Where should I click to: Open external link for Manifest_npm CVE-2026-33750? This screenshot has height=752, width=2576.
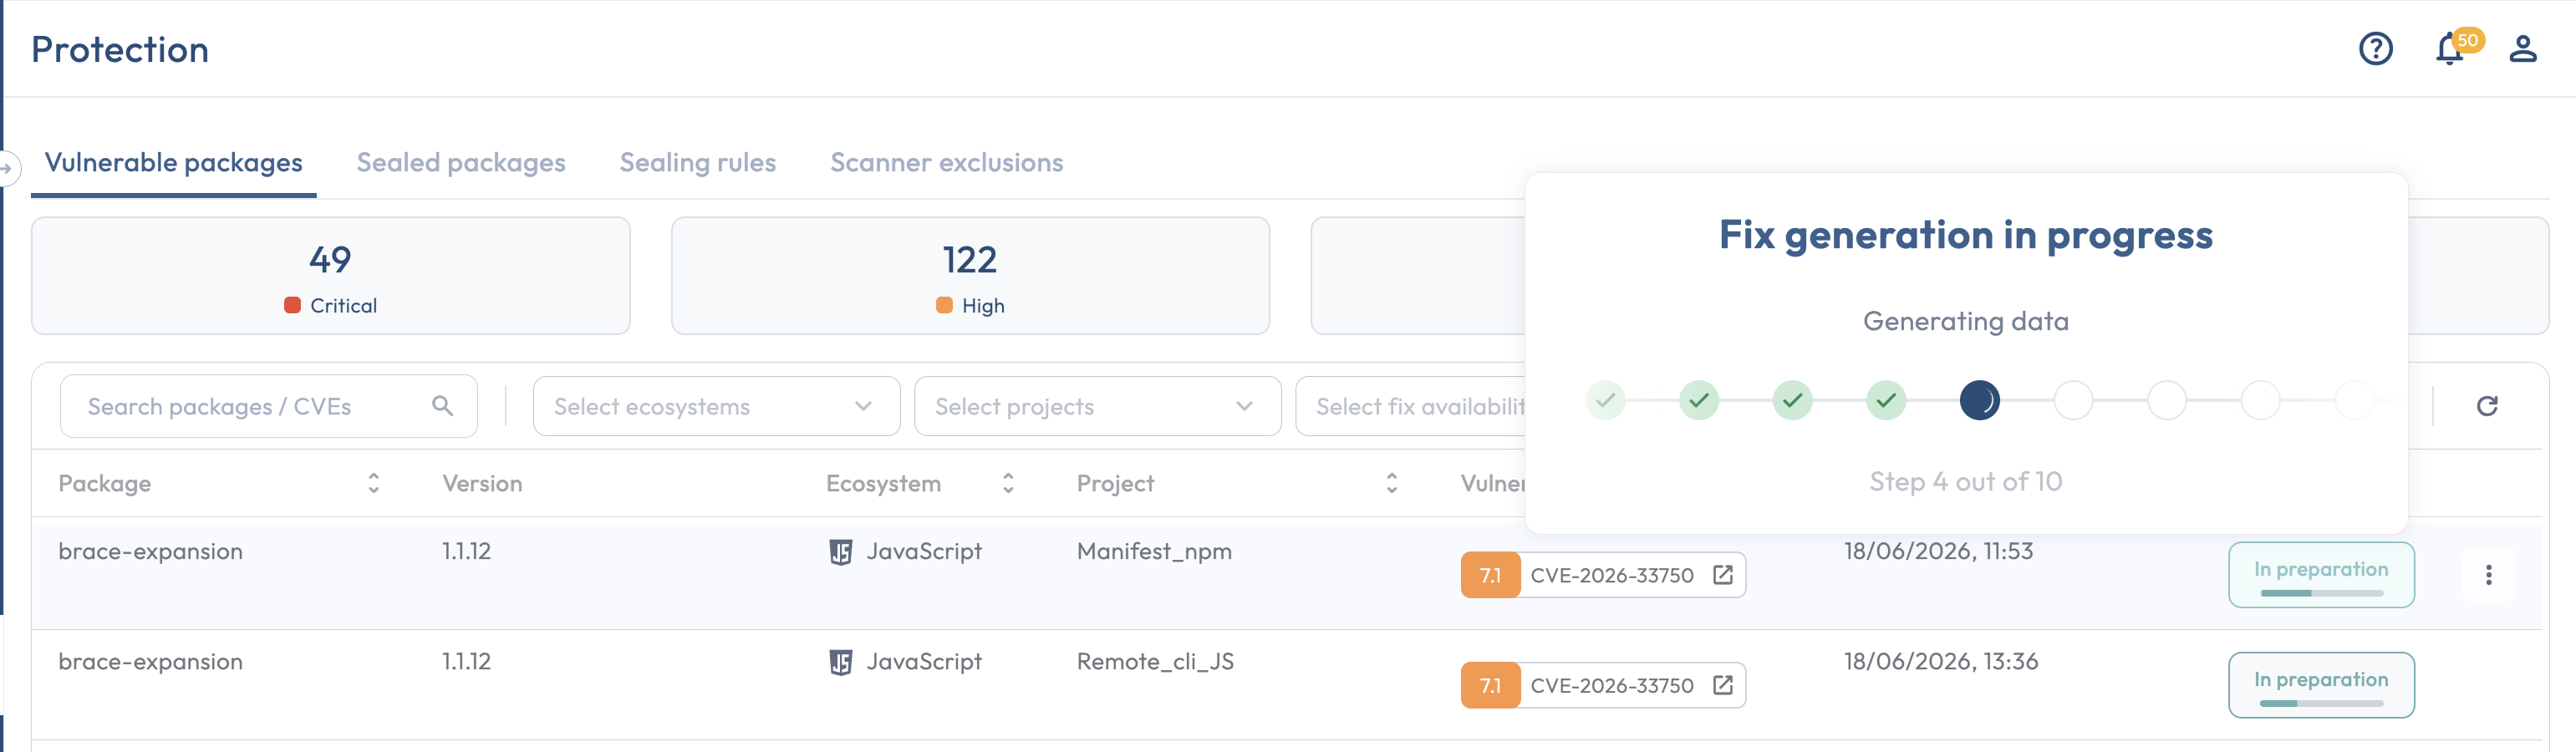tap(1722, 575)
